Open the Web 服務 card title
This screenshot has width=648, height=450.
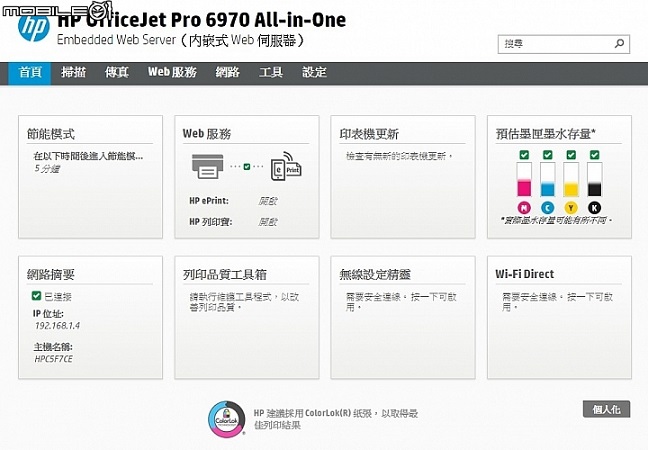click(207, 134)
